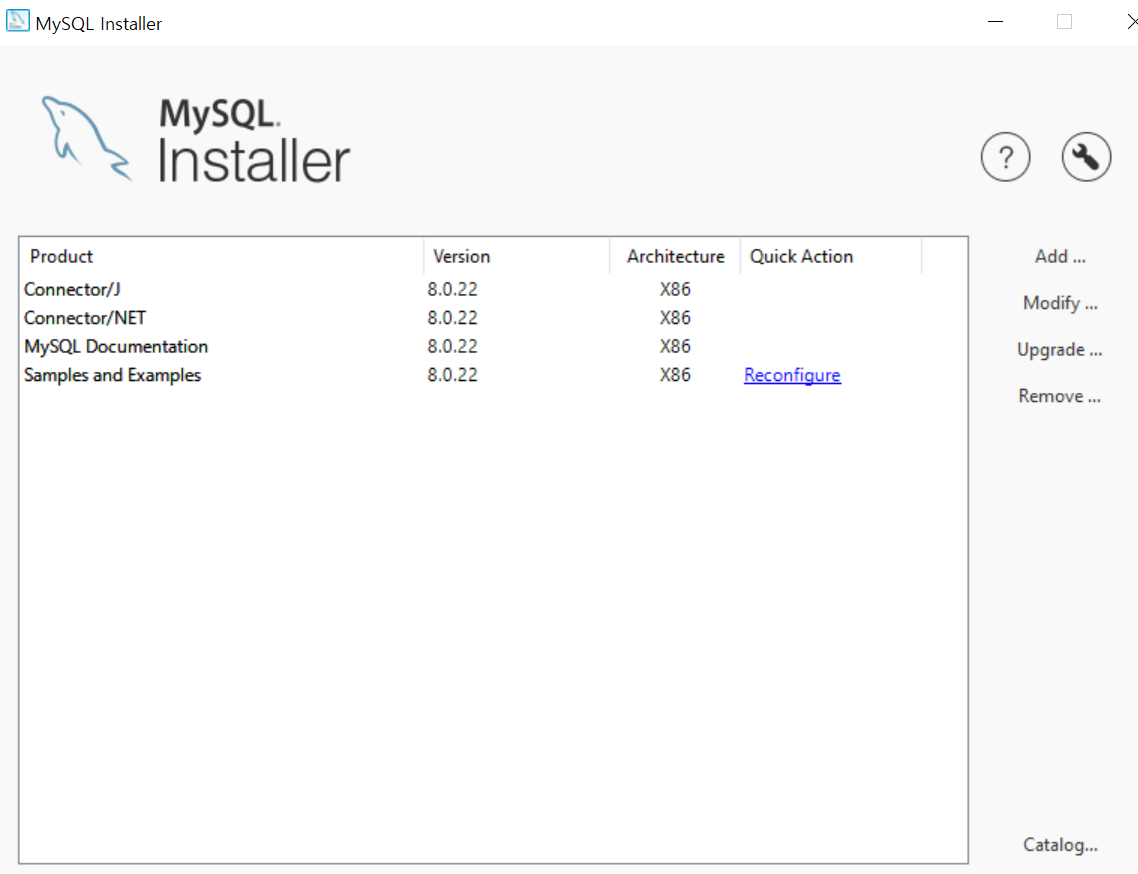Sort by the Product column header
This screenshot has height=874, width=1138.
(221, 256)
